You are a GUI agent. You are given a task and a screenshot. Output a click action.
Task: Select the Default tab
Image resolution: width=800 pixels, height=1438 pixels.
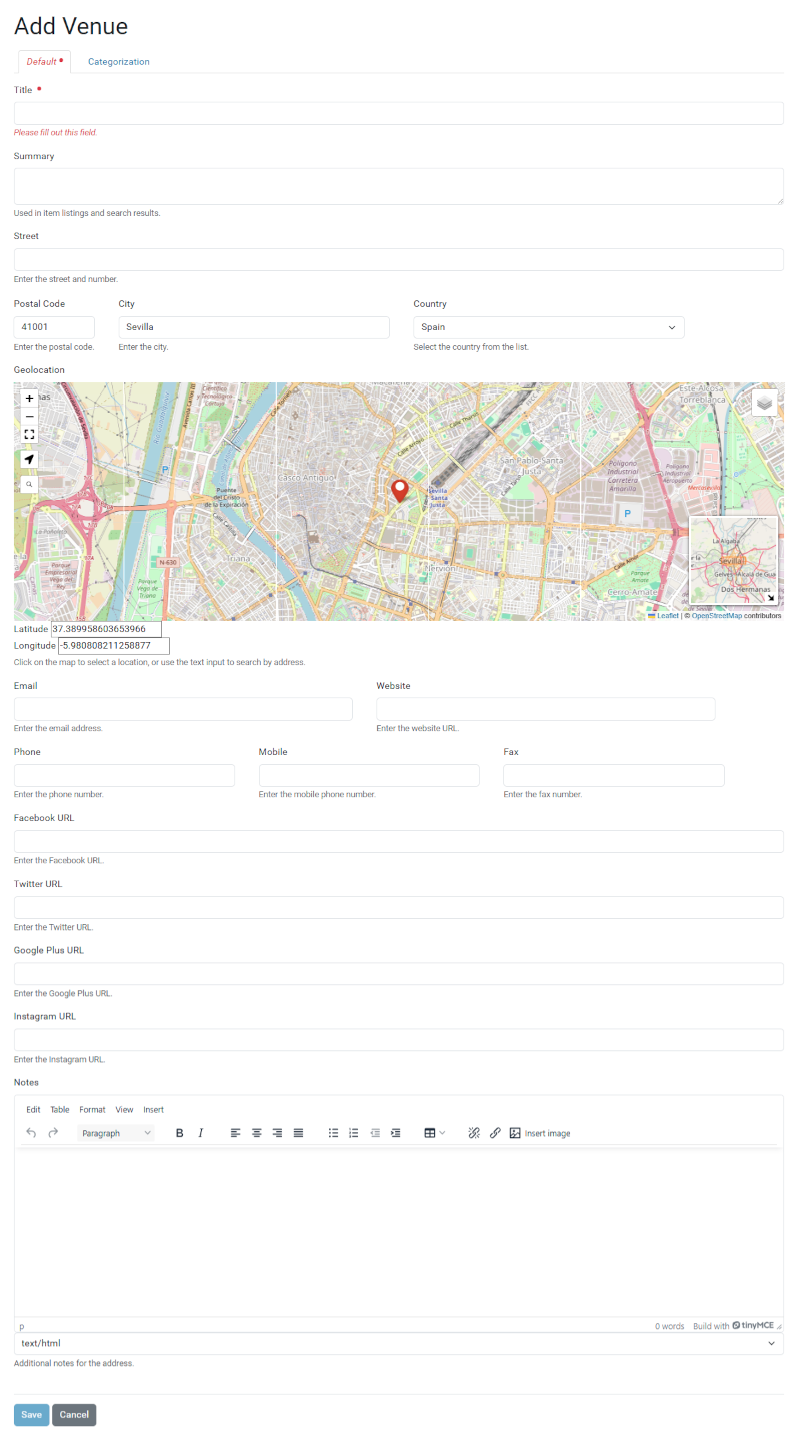[44, 61]
